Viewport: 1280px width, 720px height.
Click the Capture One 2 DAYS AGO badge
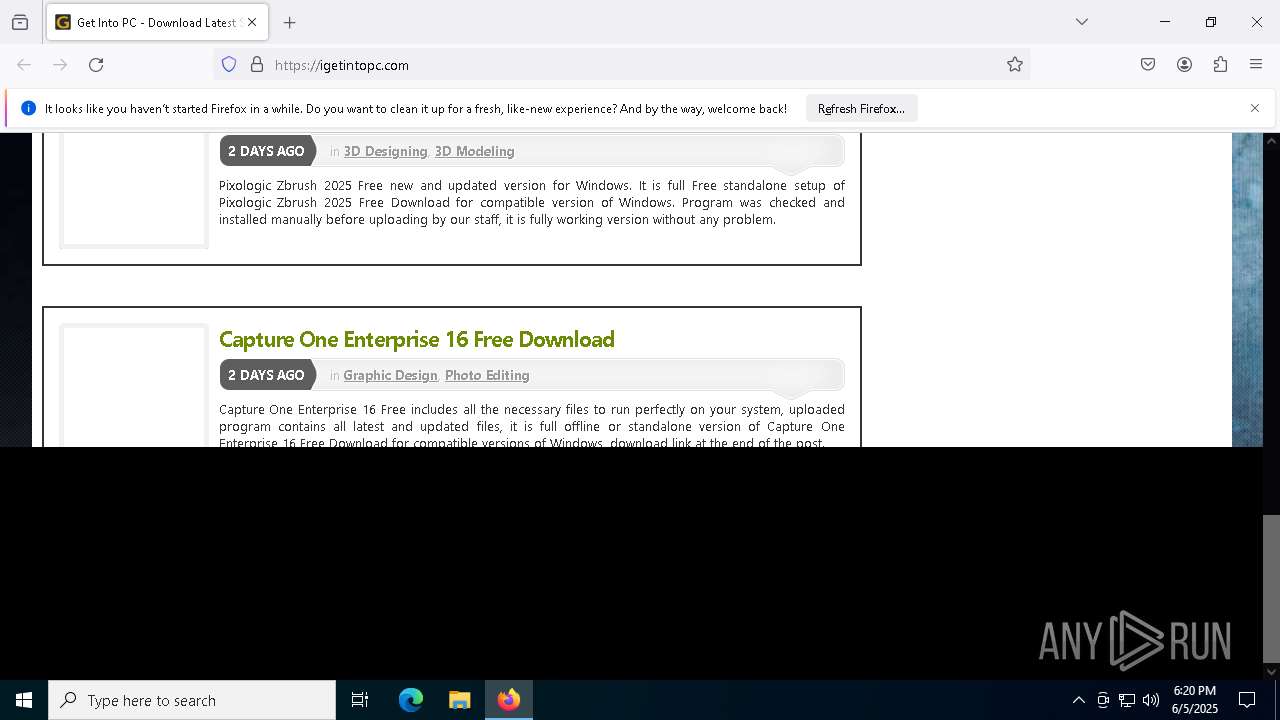[266, 375]
